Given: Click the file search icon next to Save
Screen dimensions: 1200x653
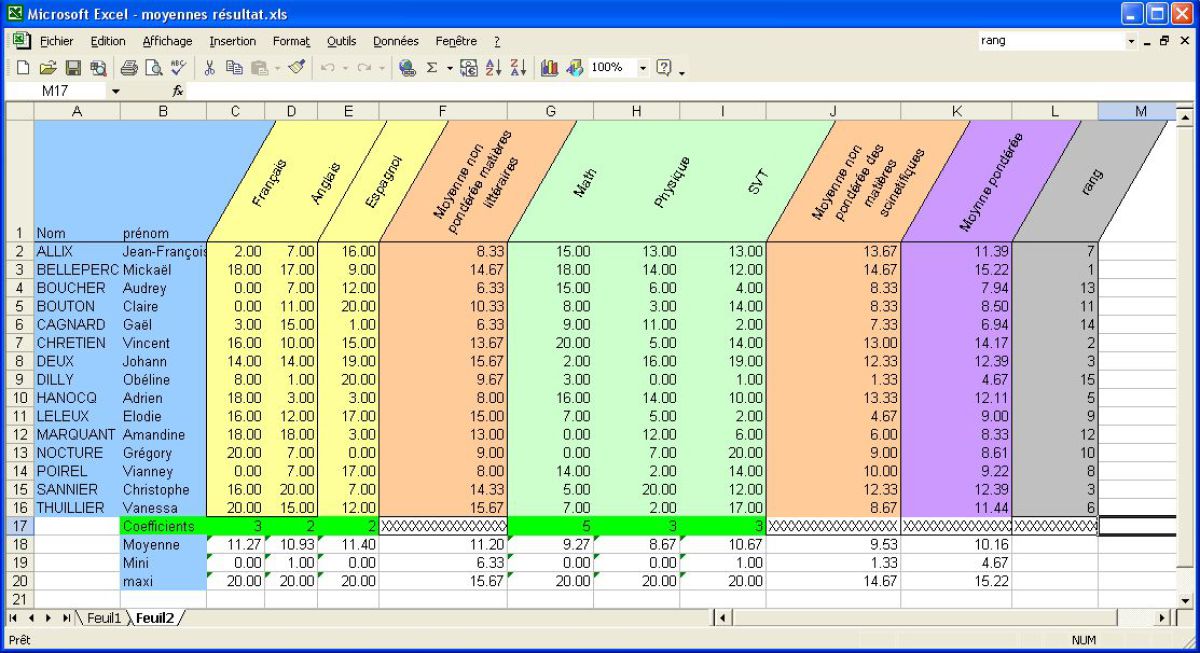Looking at the screenshot, I should [98, 68].
